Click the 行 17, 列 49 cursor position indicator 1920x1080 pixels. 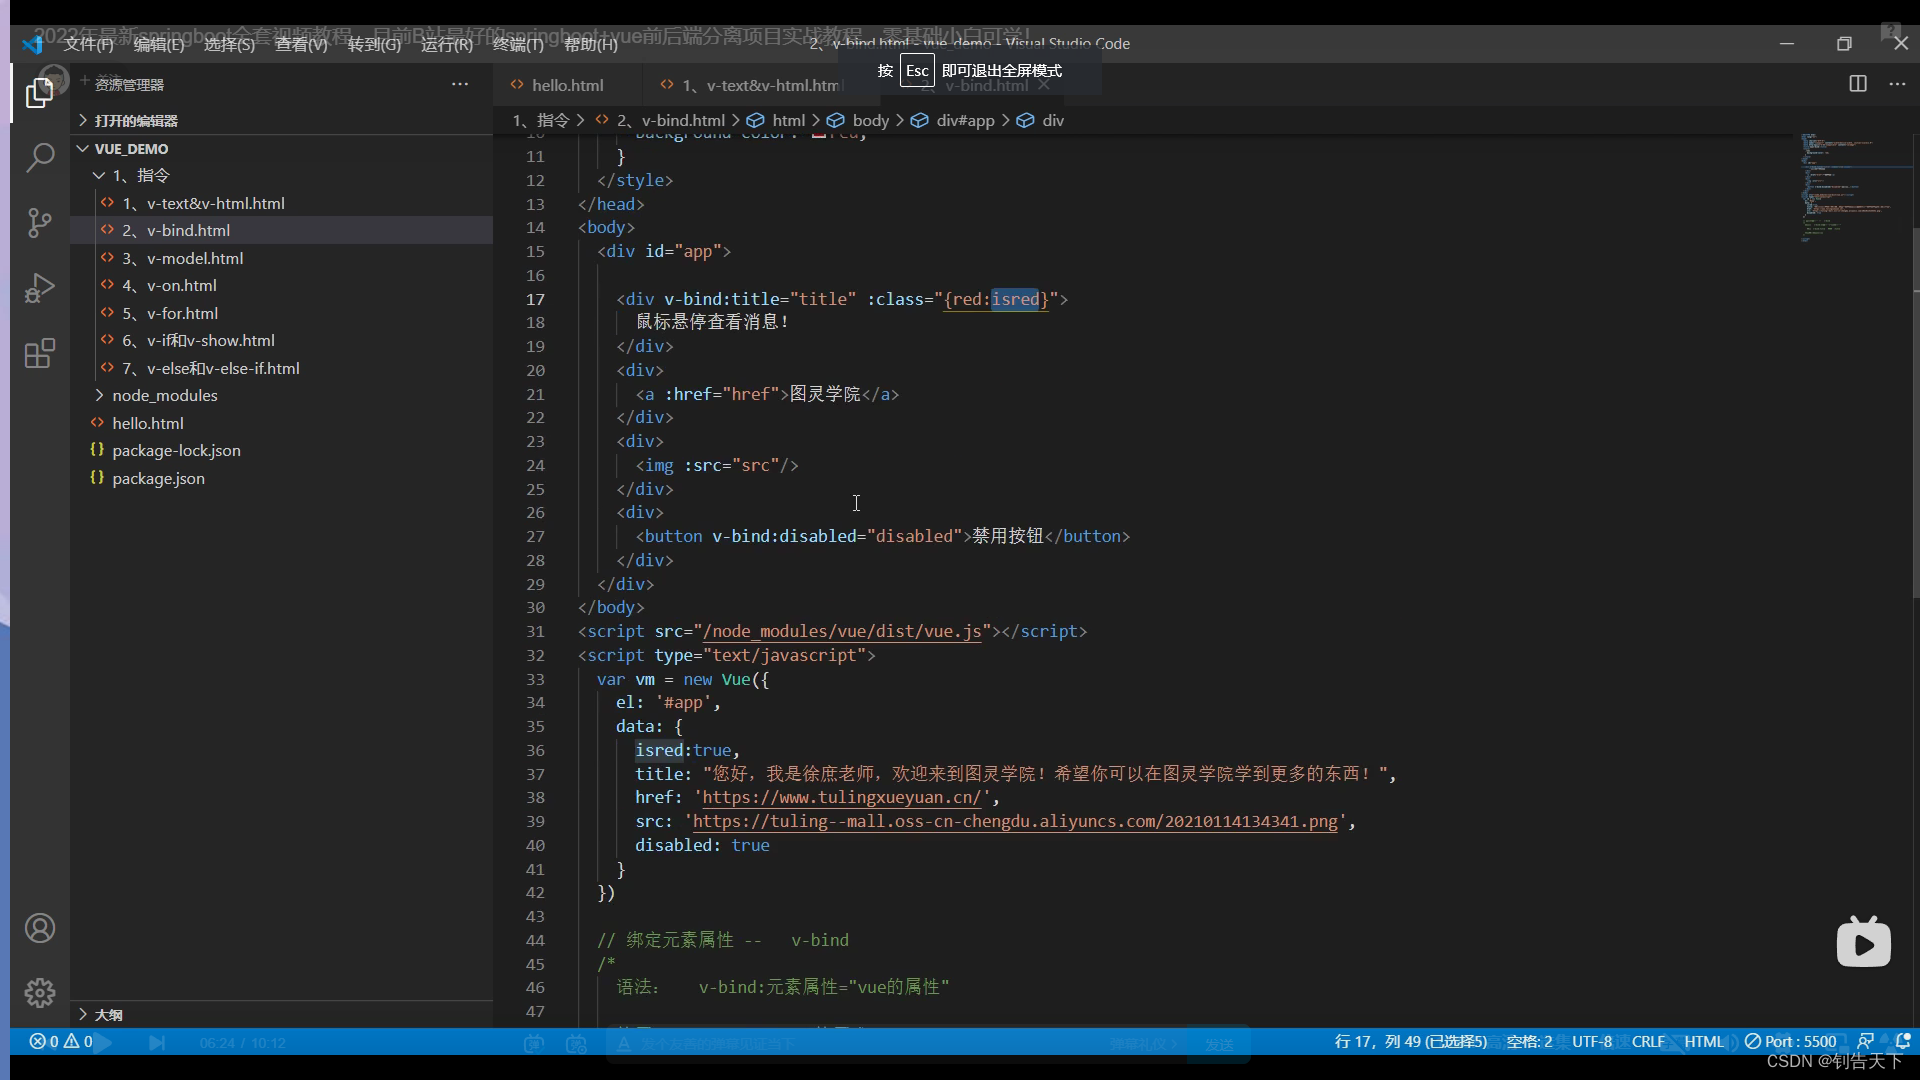click(x=1410, y=1042)
